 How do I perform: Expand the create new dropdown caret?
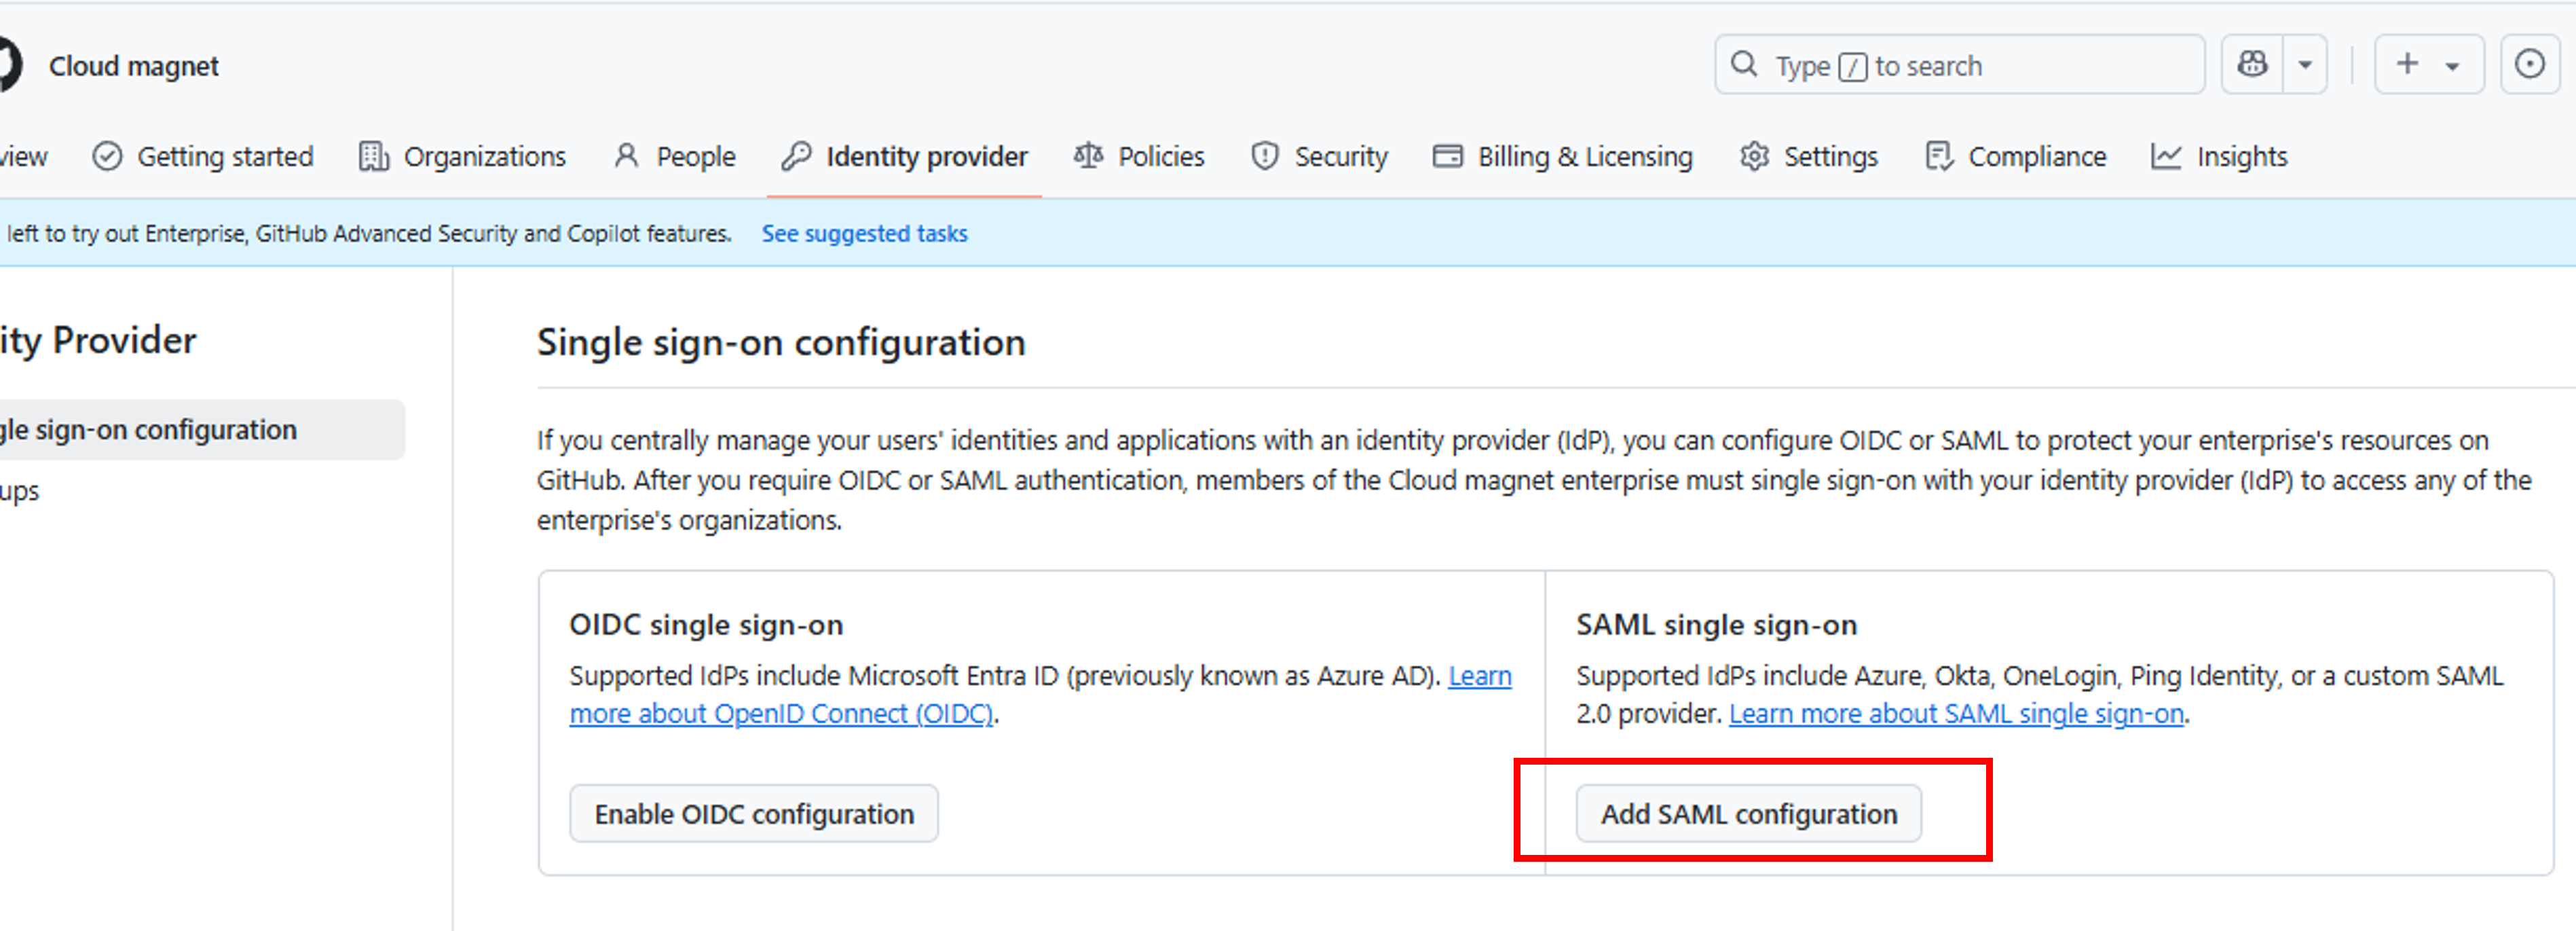coord(2453,66)
